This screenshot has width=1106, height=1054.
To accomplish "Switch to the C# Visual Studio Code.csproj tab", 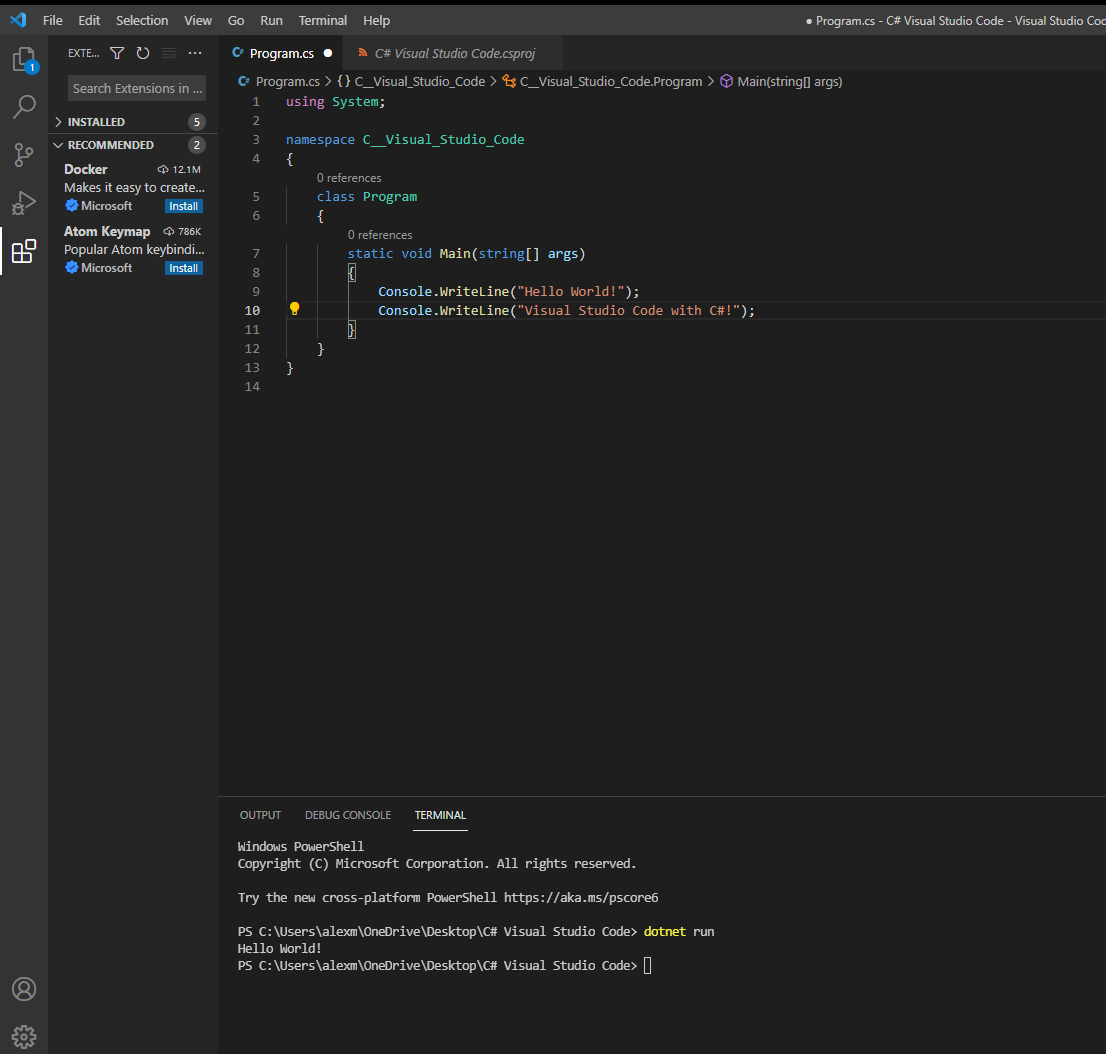I will [454, 53].
